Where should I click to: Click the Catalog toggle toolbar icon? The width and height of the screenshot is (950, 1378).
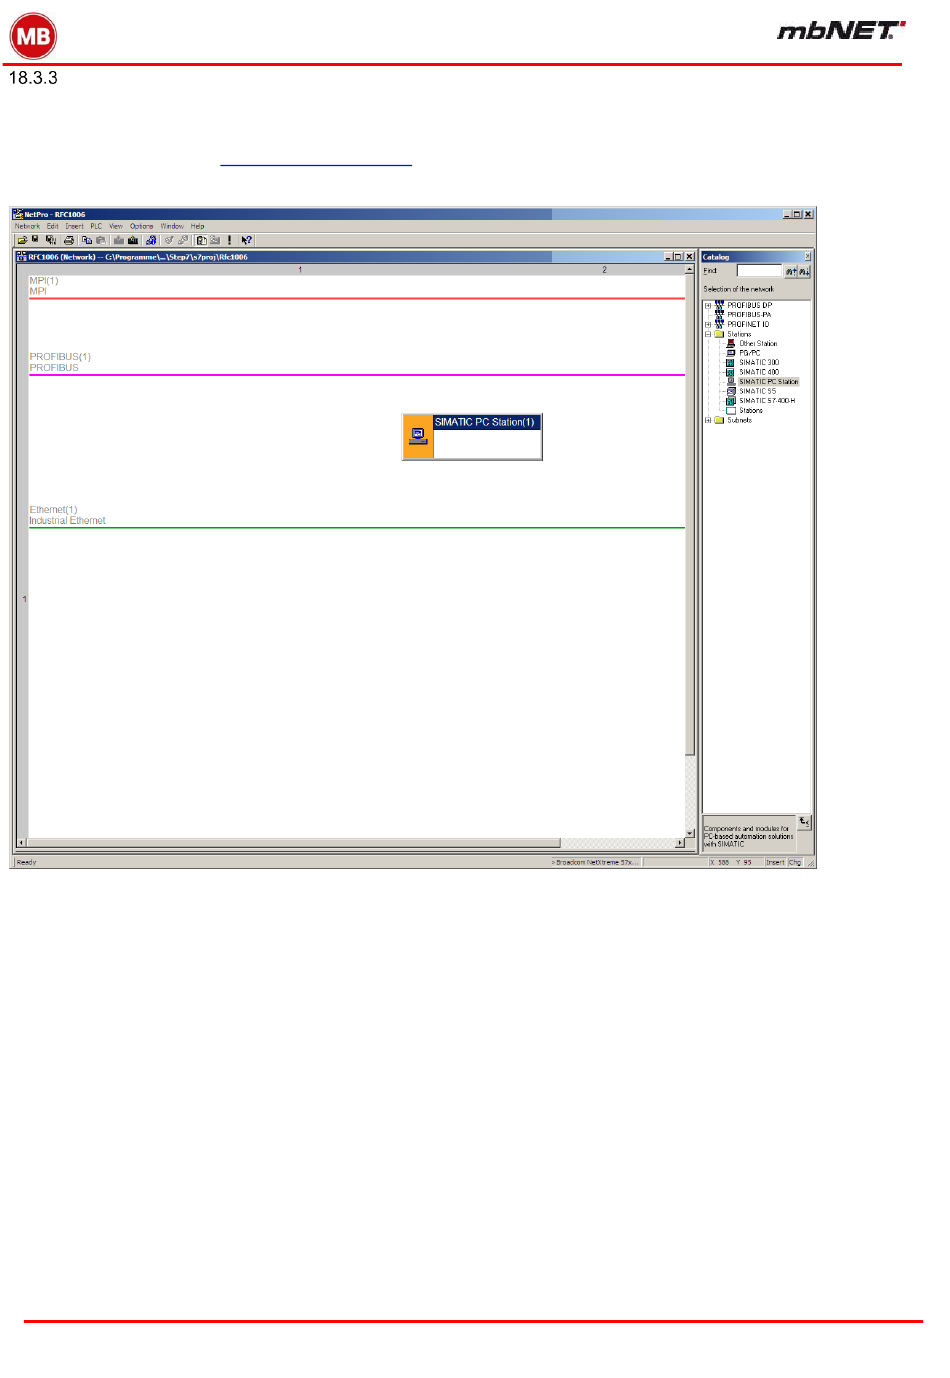tap(201, 240)
